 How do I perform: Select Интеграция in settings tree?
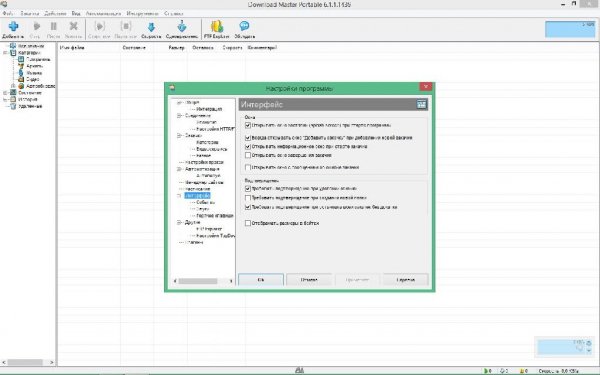[209, 109]
